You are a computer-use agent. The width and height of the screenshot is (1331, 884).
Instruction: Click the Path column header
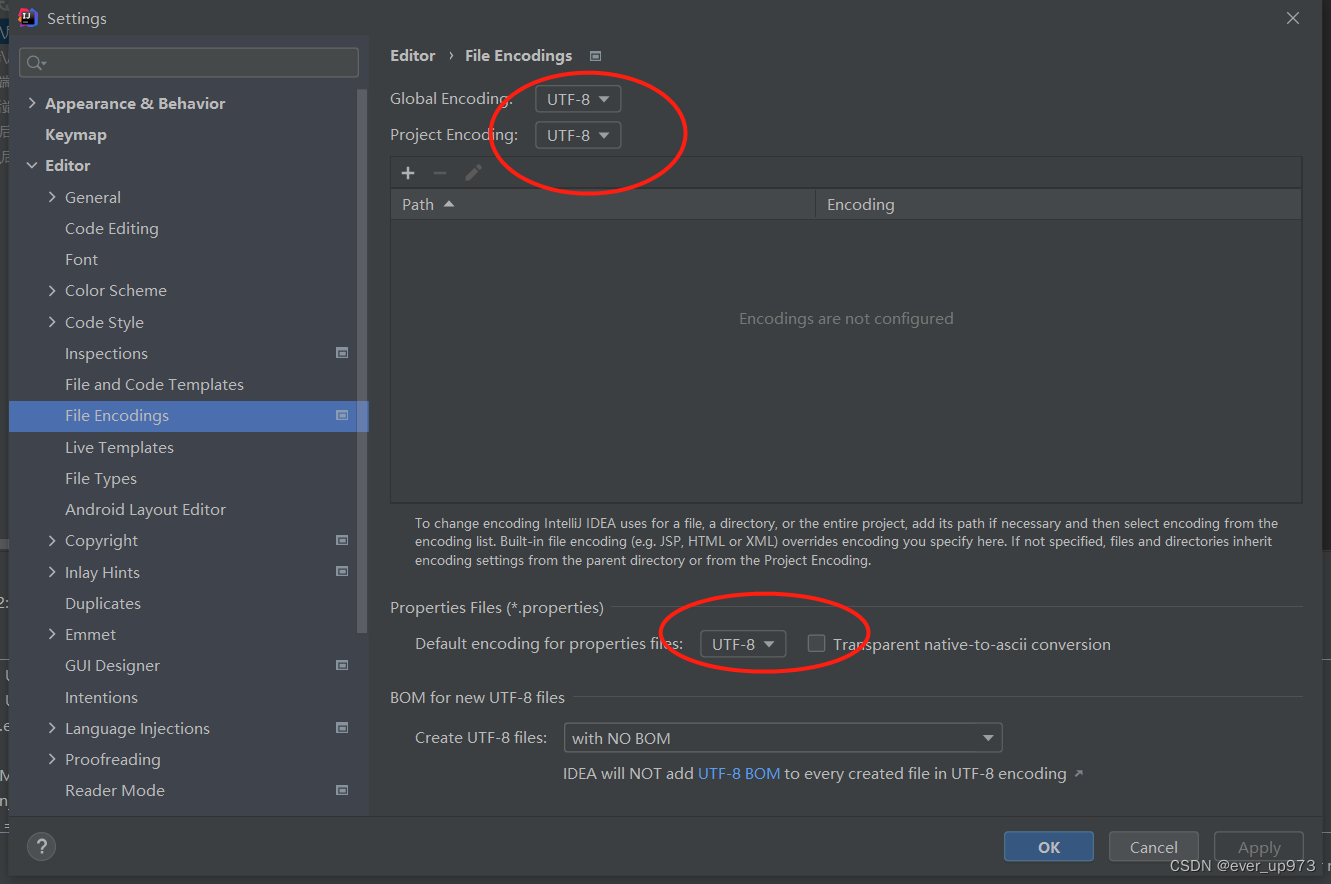pyautogui.click(x=603, y=204)
